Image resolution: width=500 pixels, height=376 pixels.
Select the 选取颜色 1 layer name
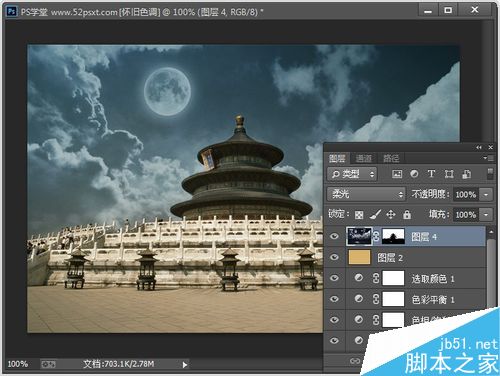[433, 279]
